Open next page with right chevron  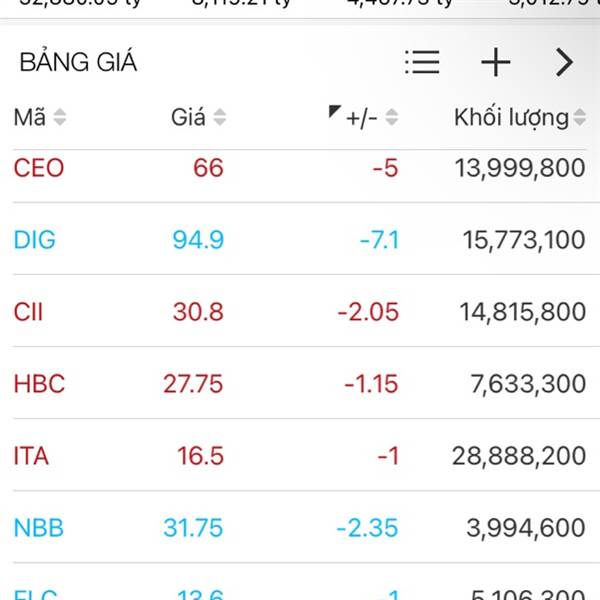(x=564, y=62)
